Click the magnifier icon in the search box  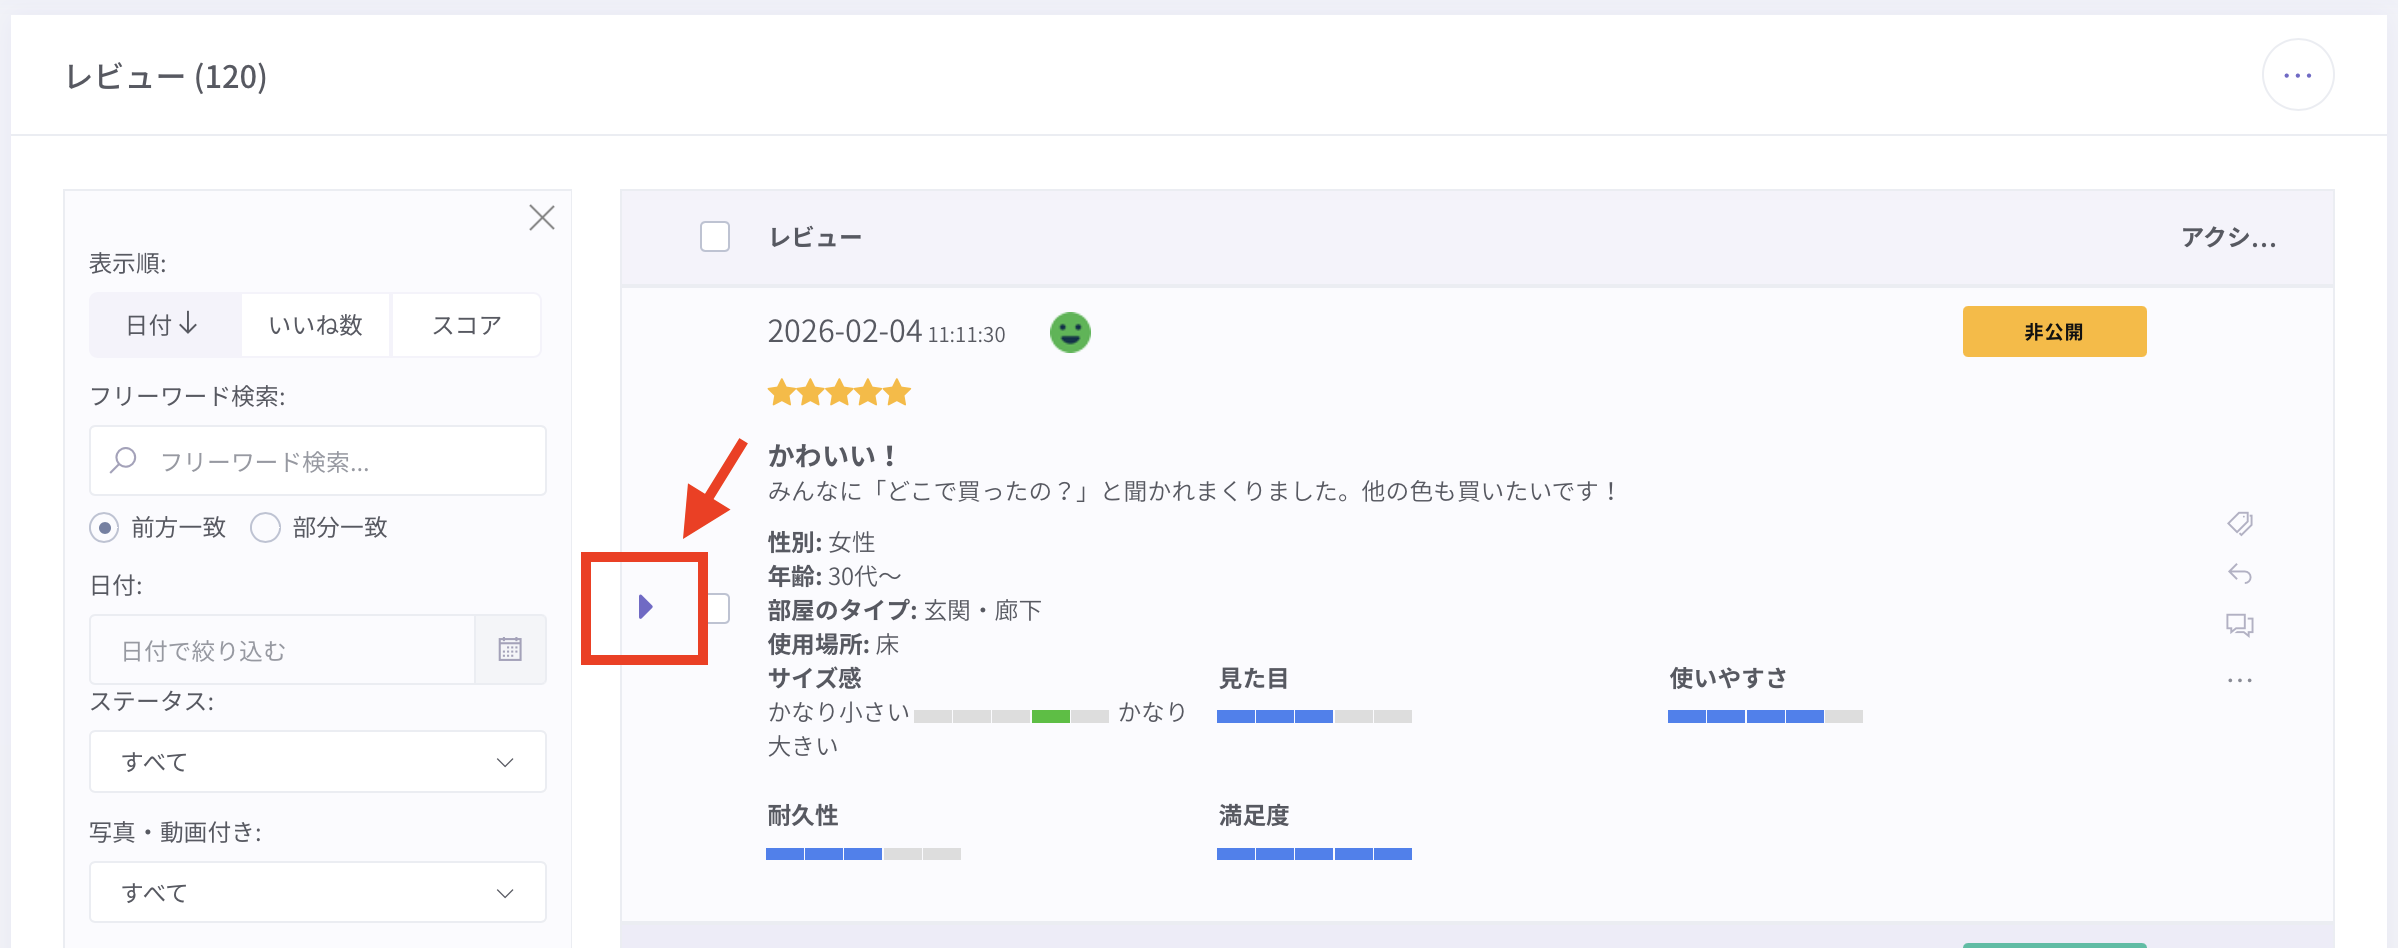124,460
